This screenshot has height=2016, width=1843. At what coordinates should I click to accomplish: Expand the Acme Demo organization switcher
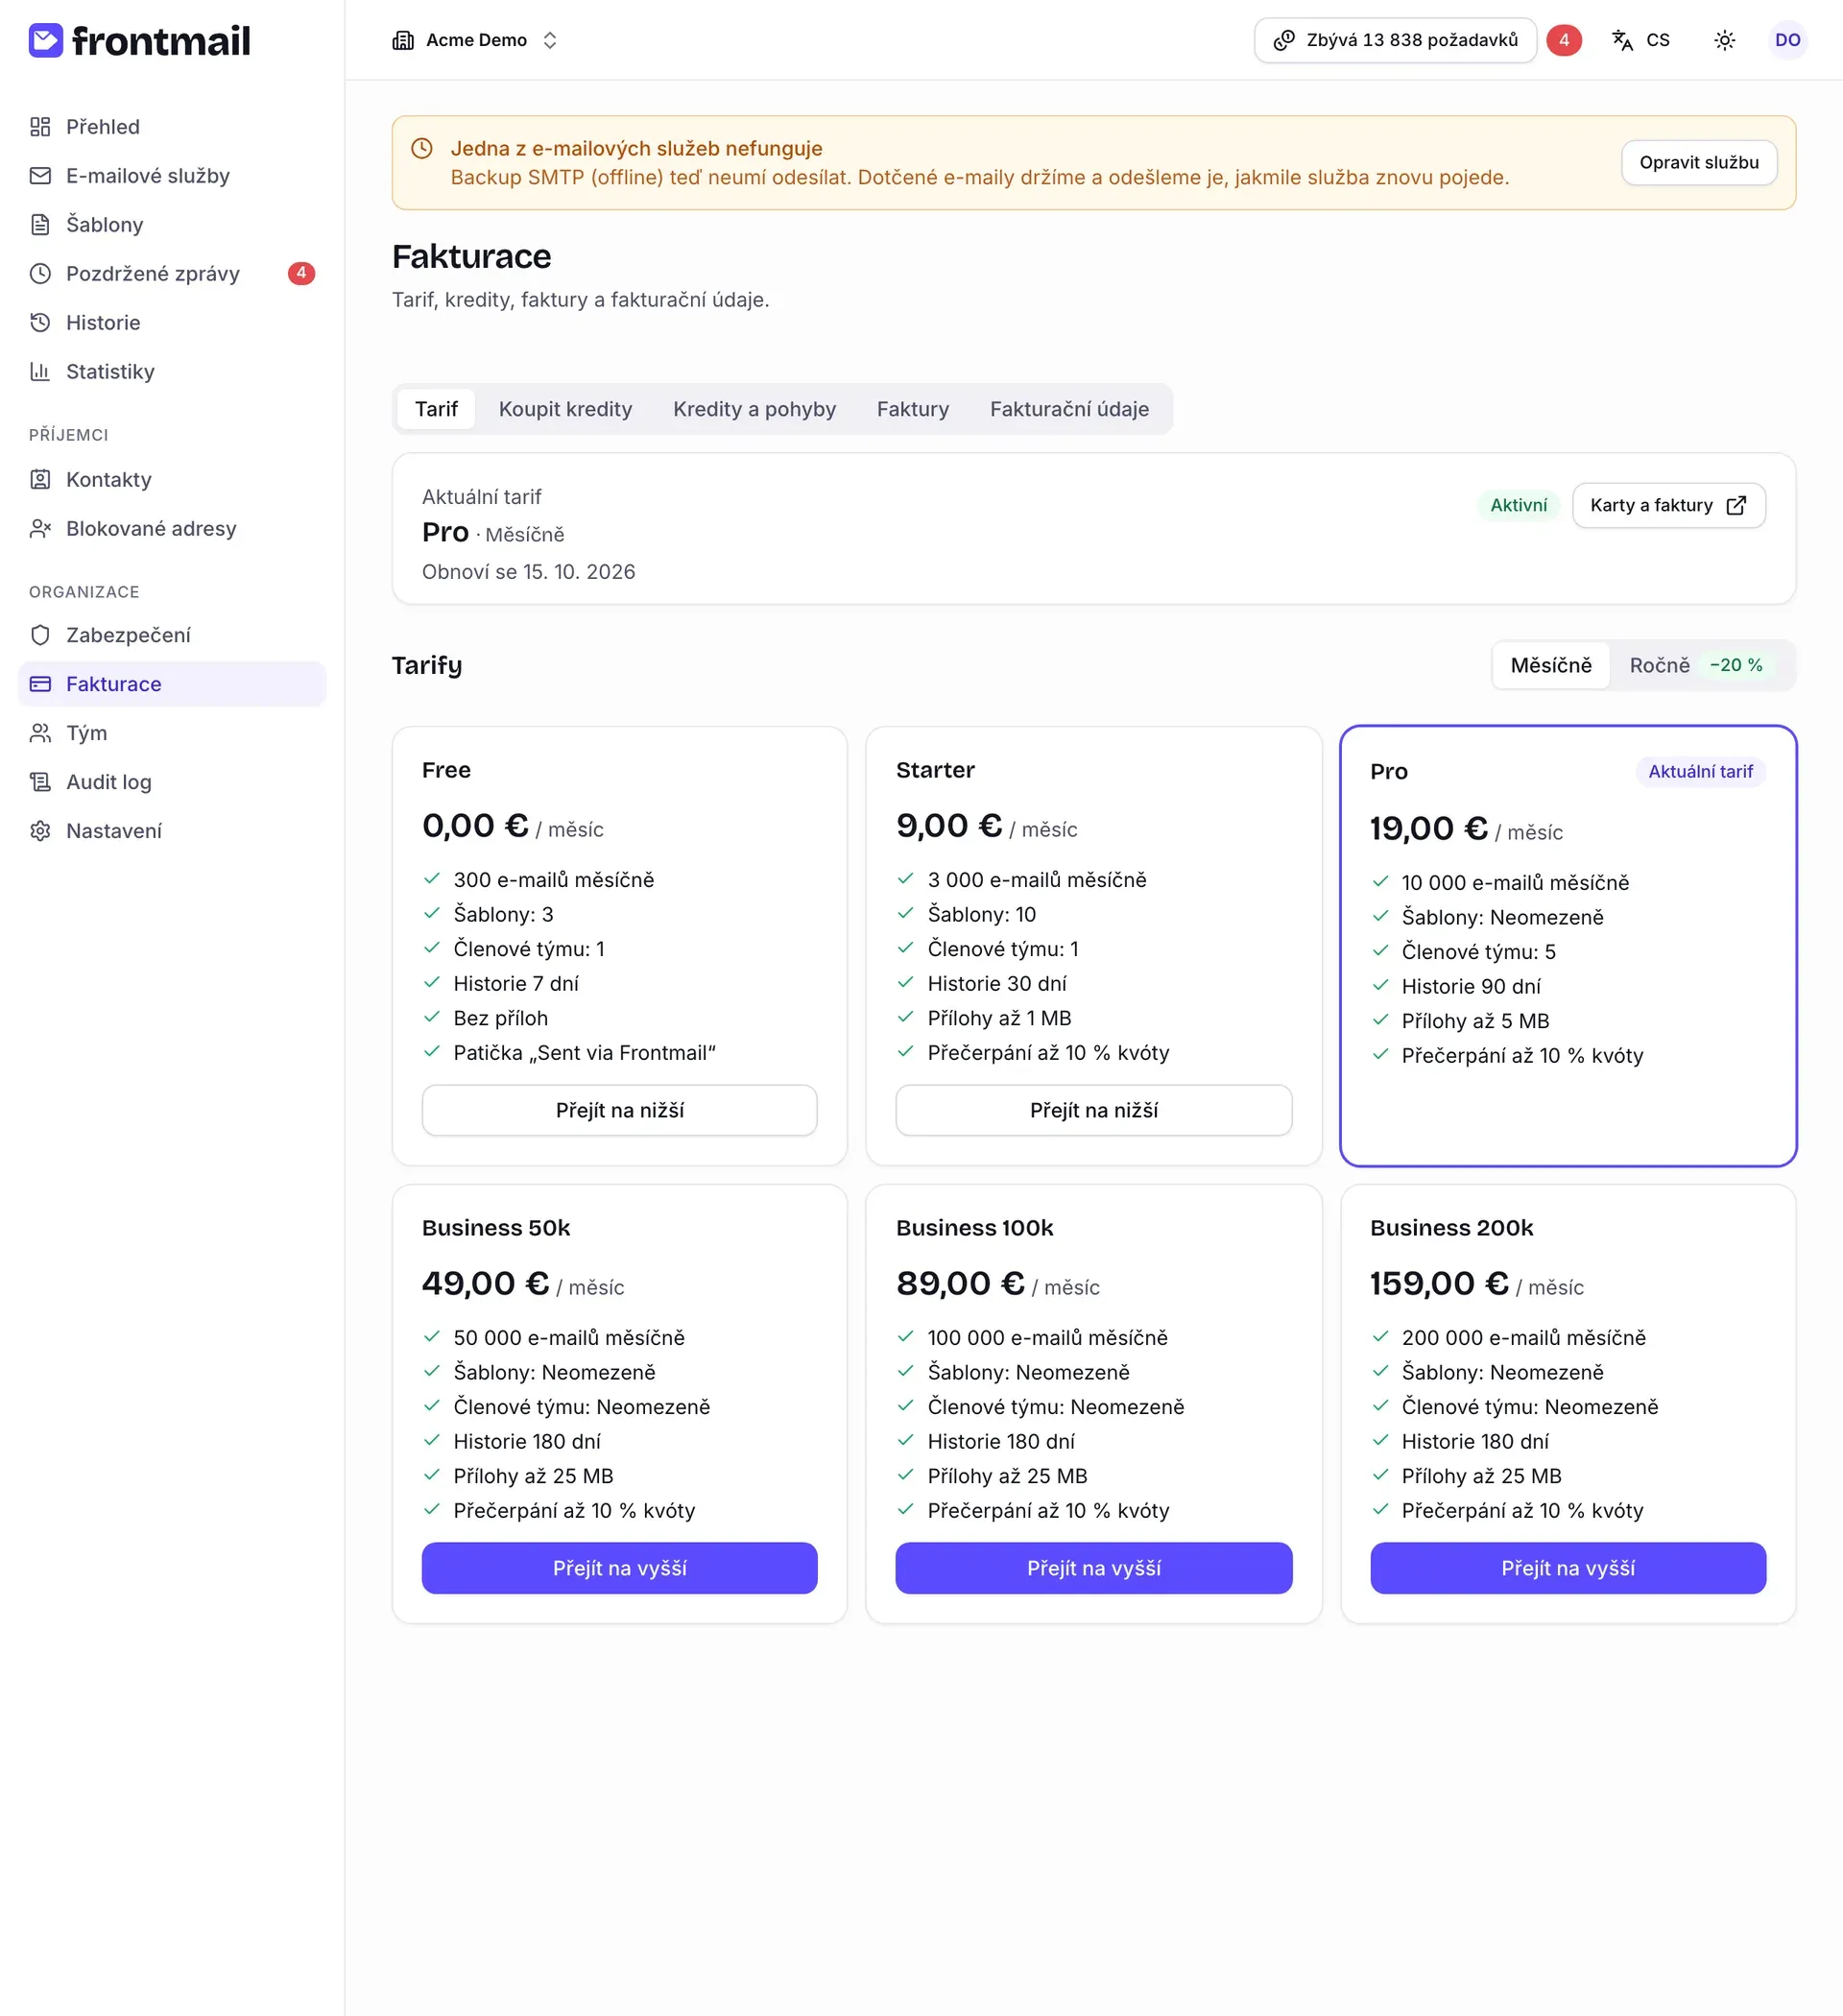point(475,40)
